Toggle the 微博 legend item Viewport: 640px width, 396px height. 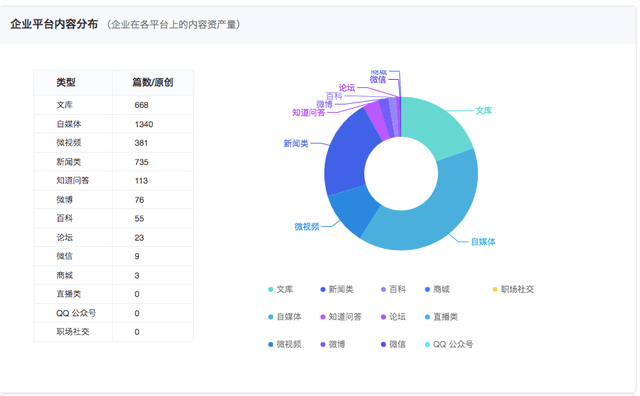click(333, 344)
